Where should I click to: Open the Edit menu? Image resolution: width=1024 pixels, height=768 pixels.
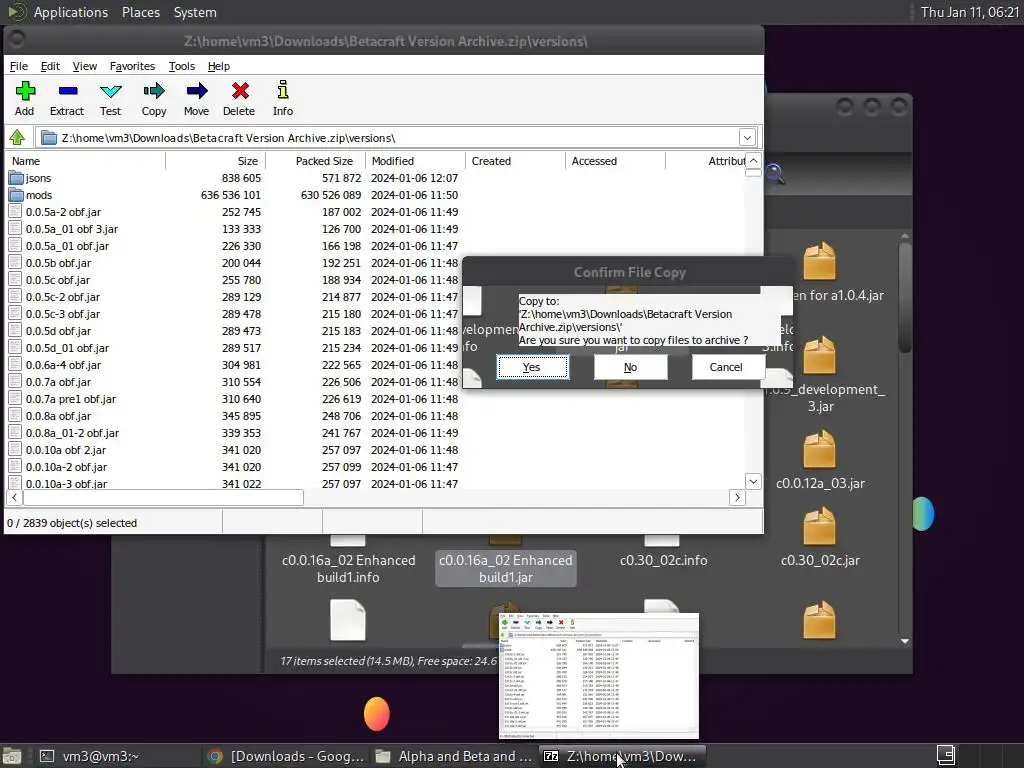point(50,66)
